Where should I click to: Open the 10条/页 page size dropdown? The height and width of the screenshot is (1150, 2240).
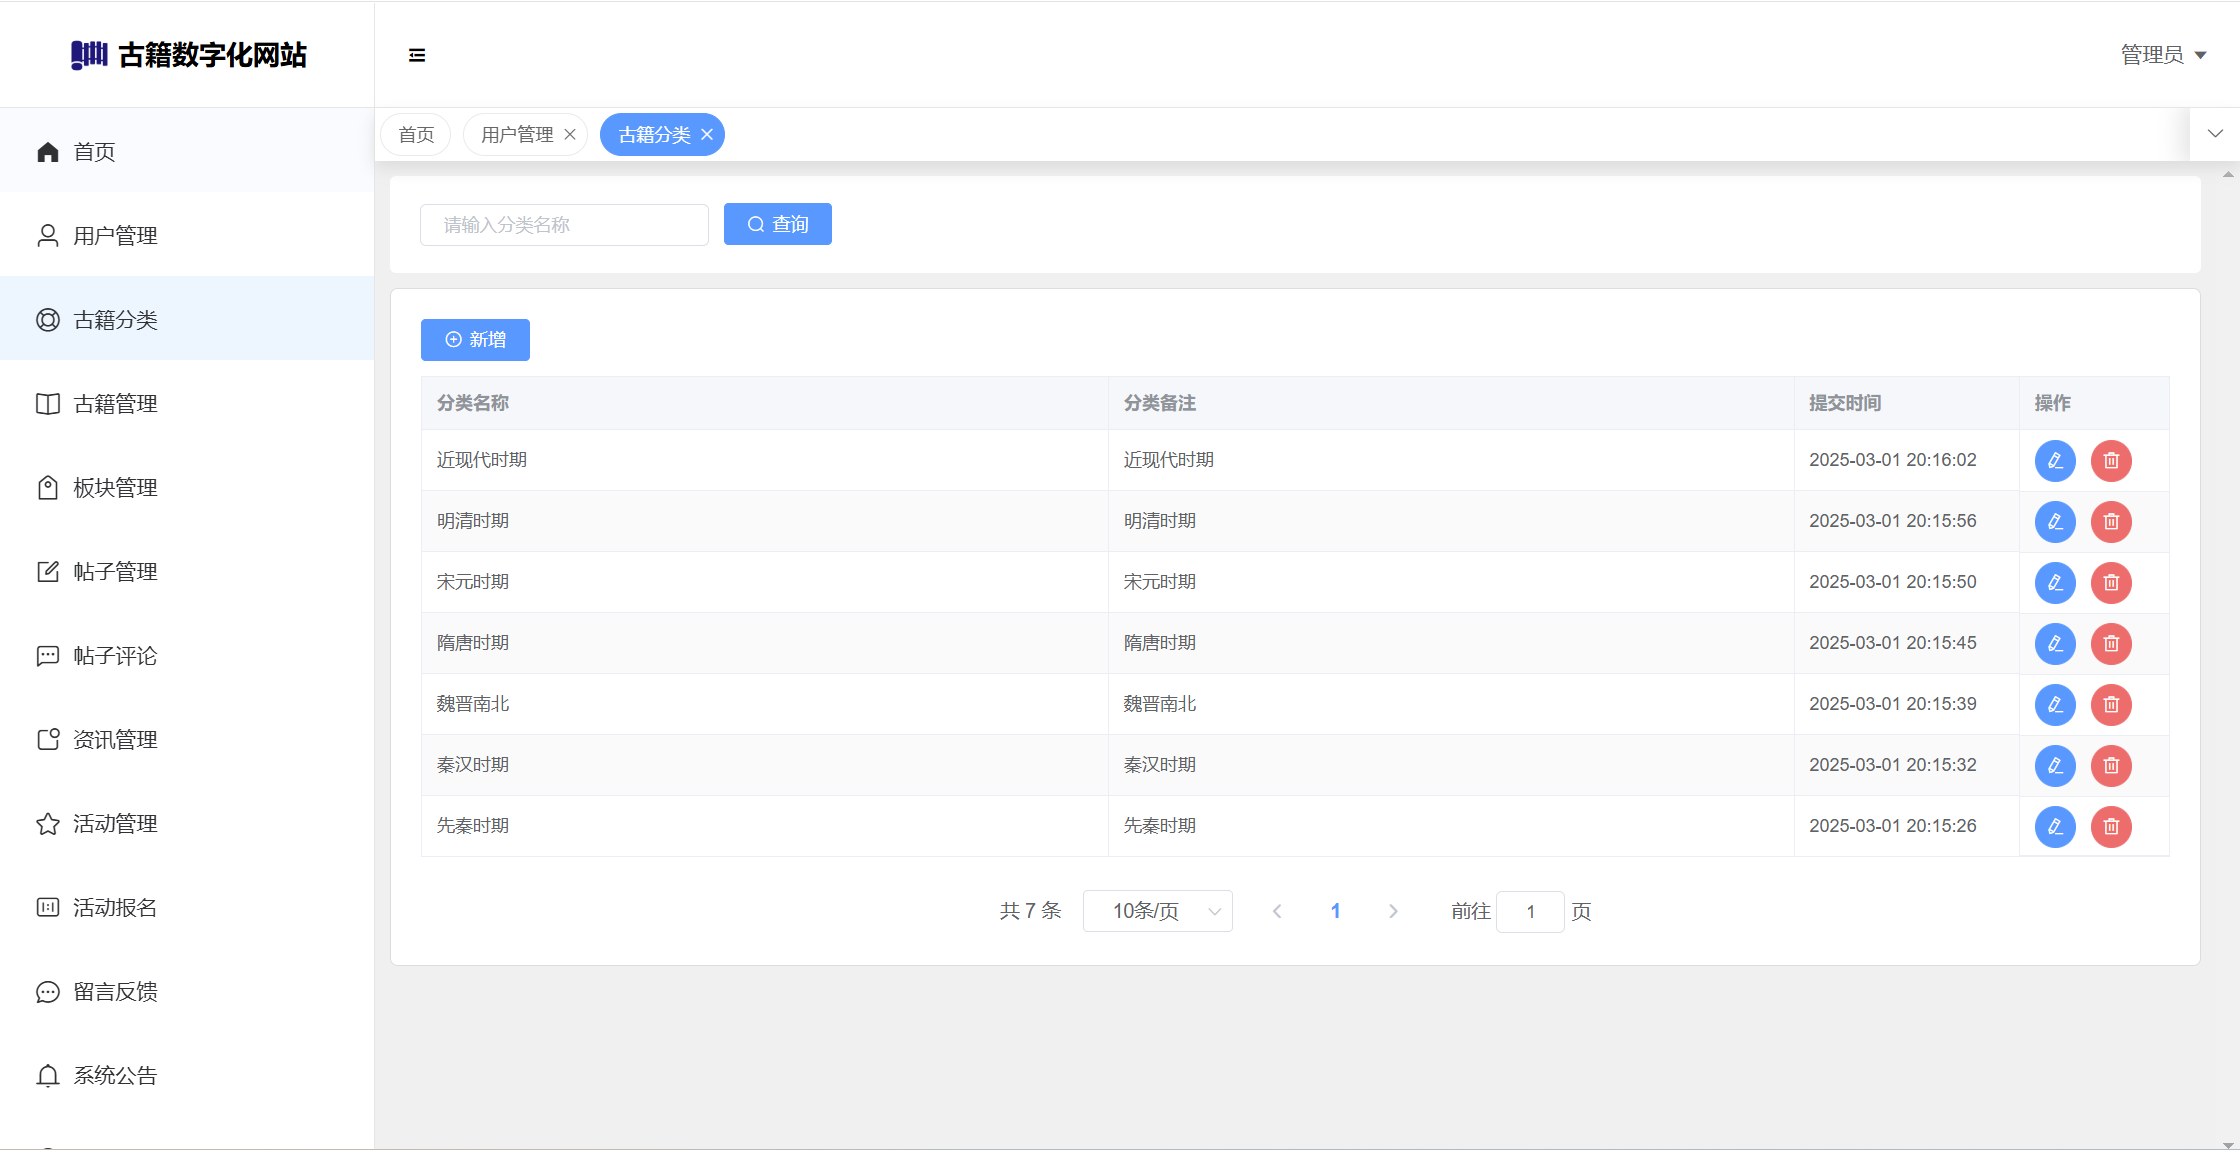click(x=1157, y=911)
